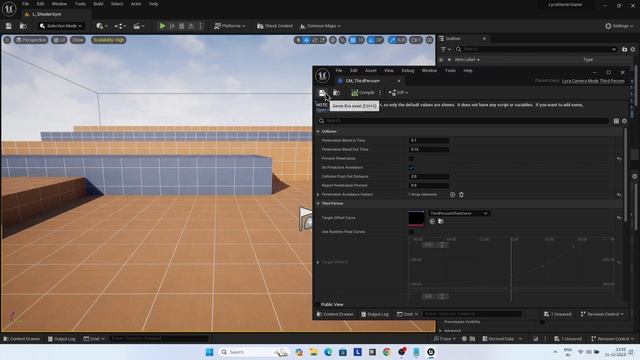Open the Blueprints dropdown icon in toolbar
This screenshot has width=640, height=360.
pyautogui.click(x=120, y=26)
